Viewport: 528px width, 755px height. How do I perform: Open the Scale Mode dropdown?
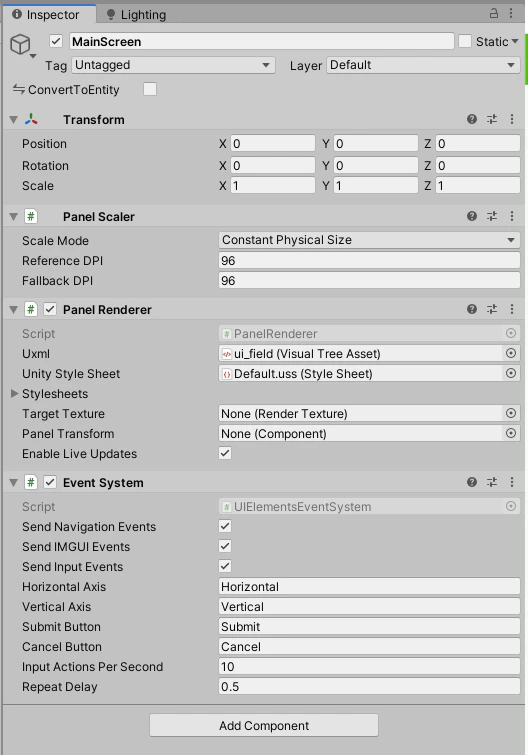pos(369,240)
